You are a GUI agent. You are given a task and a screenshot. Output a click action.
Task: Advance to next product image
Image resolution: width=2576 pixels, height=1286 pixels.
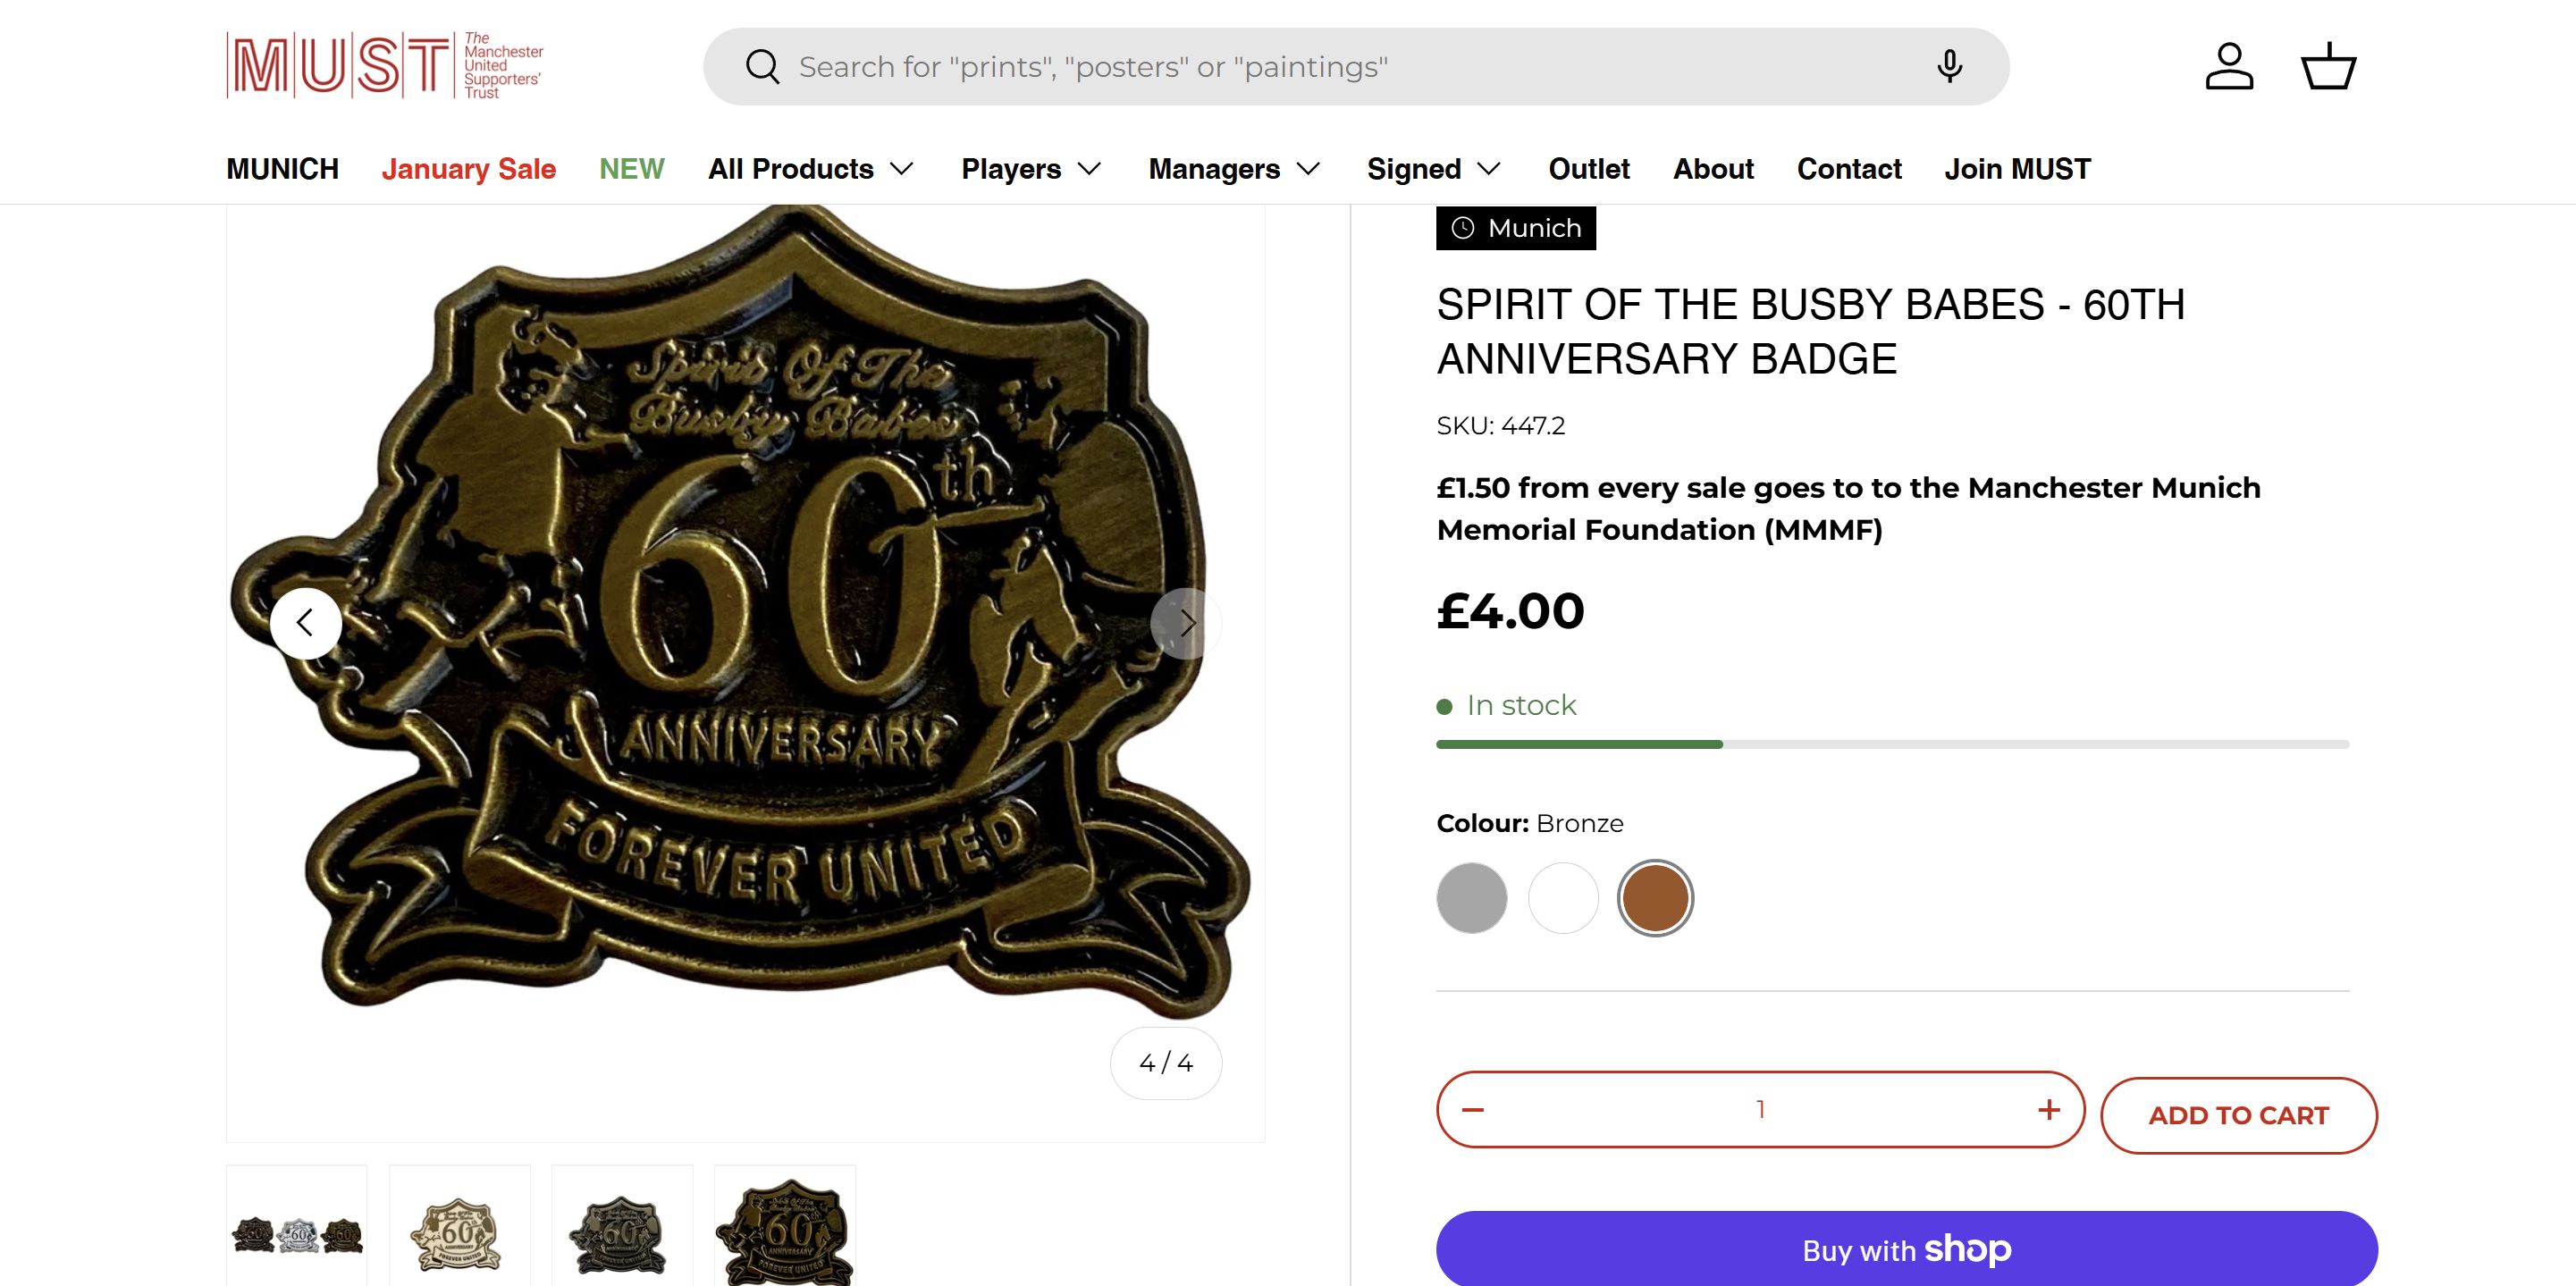pyautogui.click(x=1186, y=623)
